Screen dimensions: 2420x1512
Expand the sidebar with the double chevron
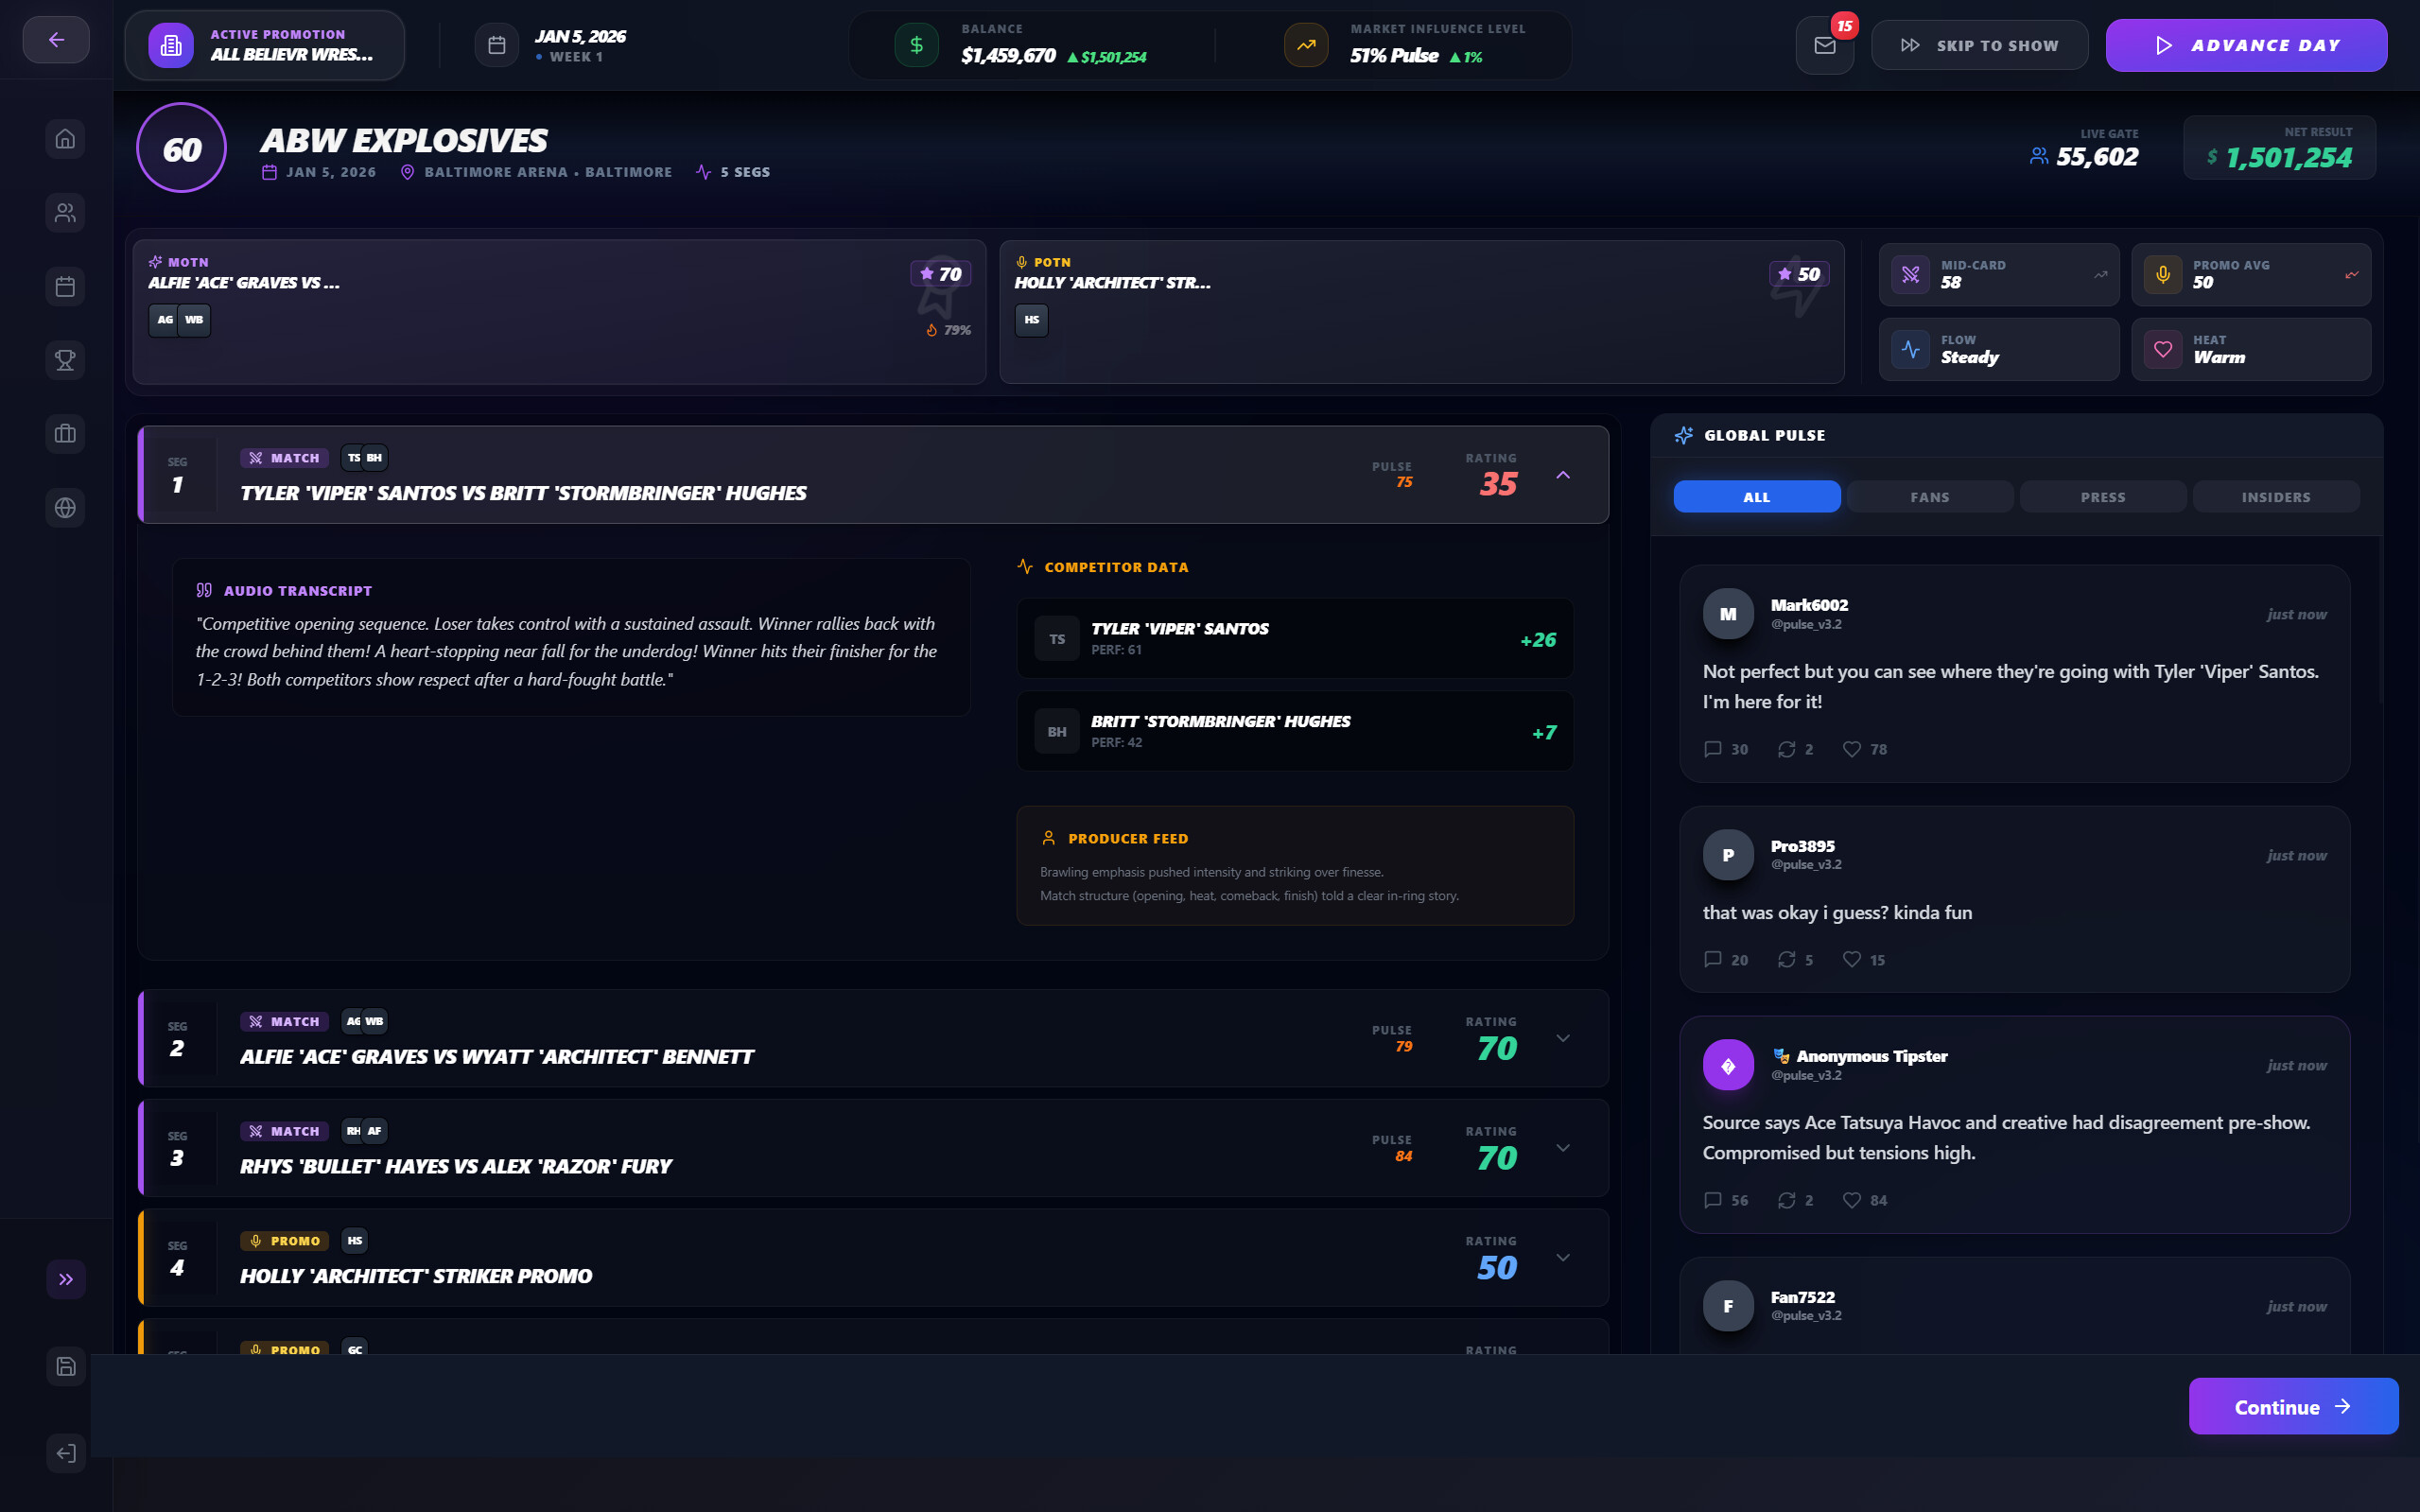click(65, 1279)
